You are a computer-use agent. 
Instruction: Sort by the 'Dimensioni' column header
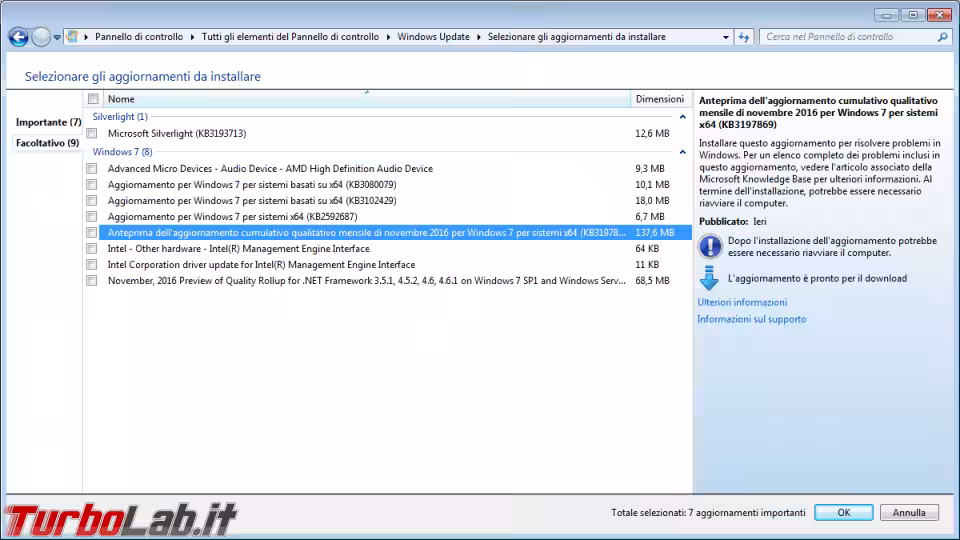660,99
